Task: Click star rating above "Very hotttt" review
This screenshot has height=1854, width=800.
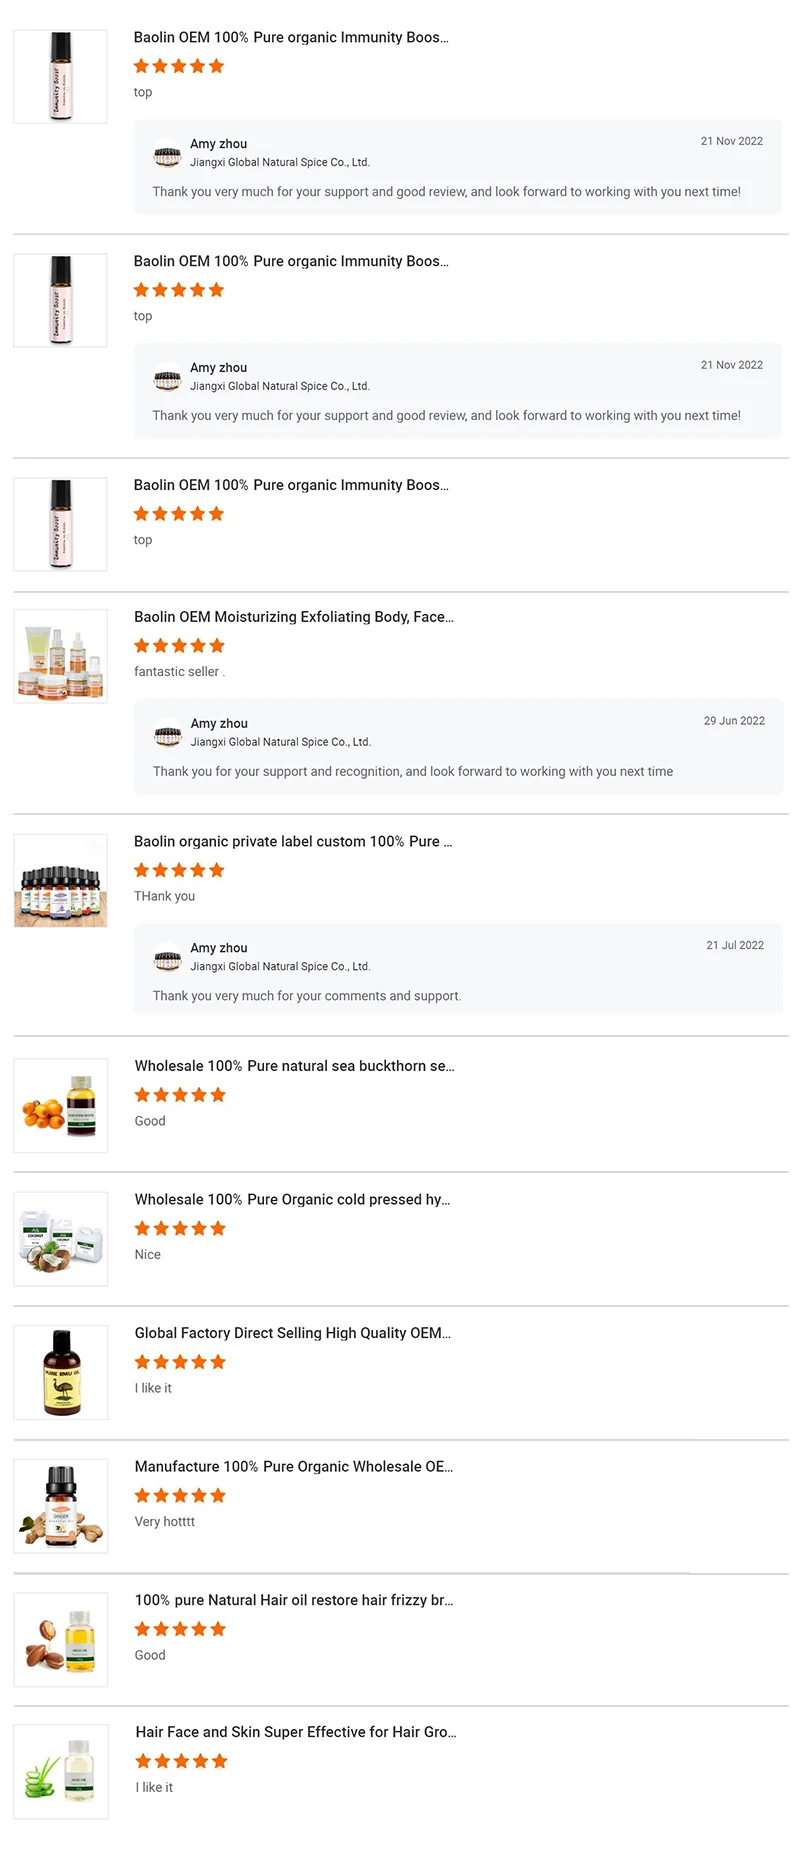Action: (x=180, y=1496)
